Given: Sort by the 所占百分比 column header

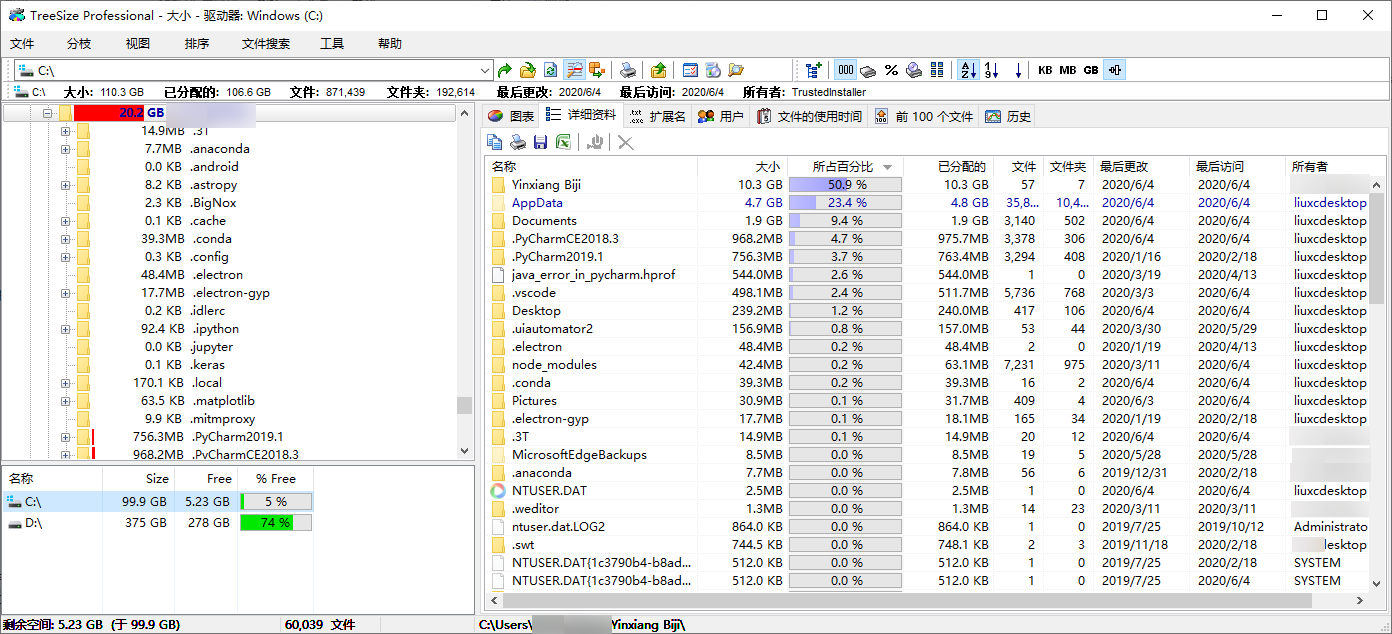Looking at the screenshot, I should (845, 167).
